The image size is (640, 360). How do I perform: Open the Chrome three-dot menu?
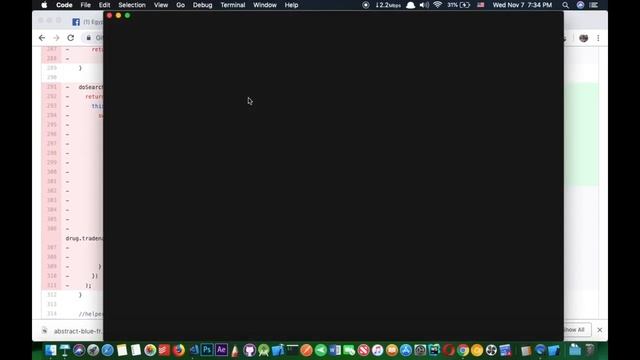point(598,38)
